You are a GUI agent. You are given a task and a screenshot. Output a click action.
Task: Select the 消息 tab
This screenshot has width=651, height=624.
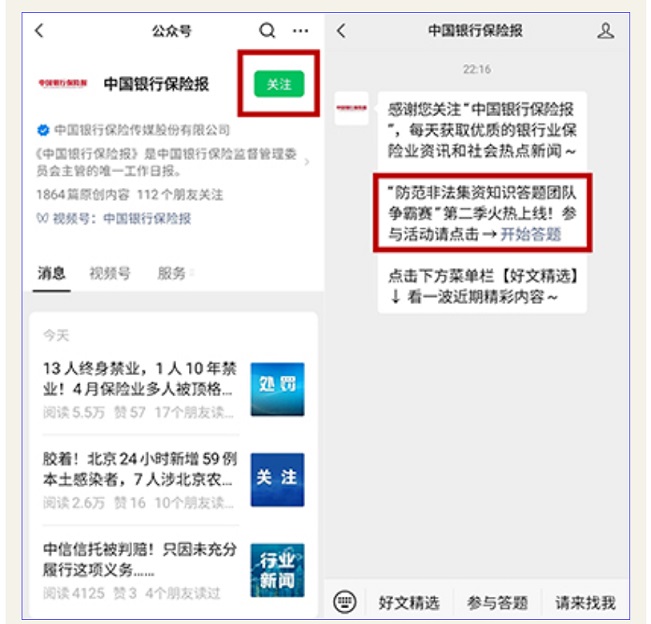click(51, 273)
